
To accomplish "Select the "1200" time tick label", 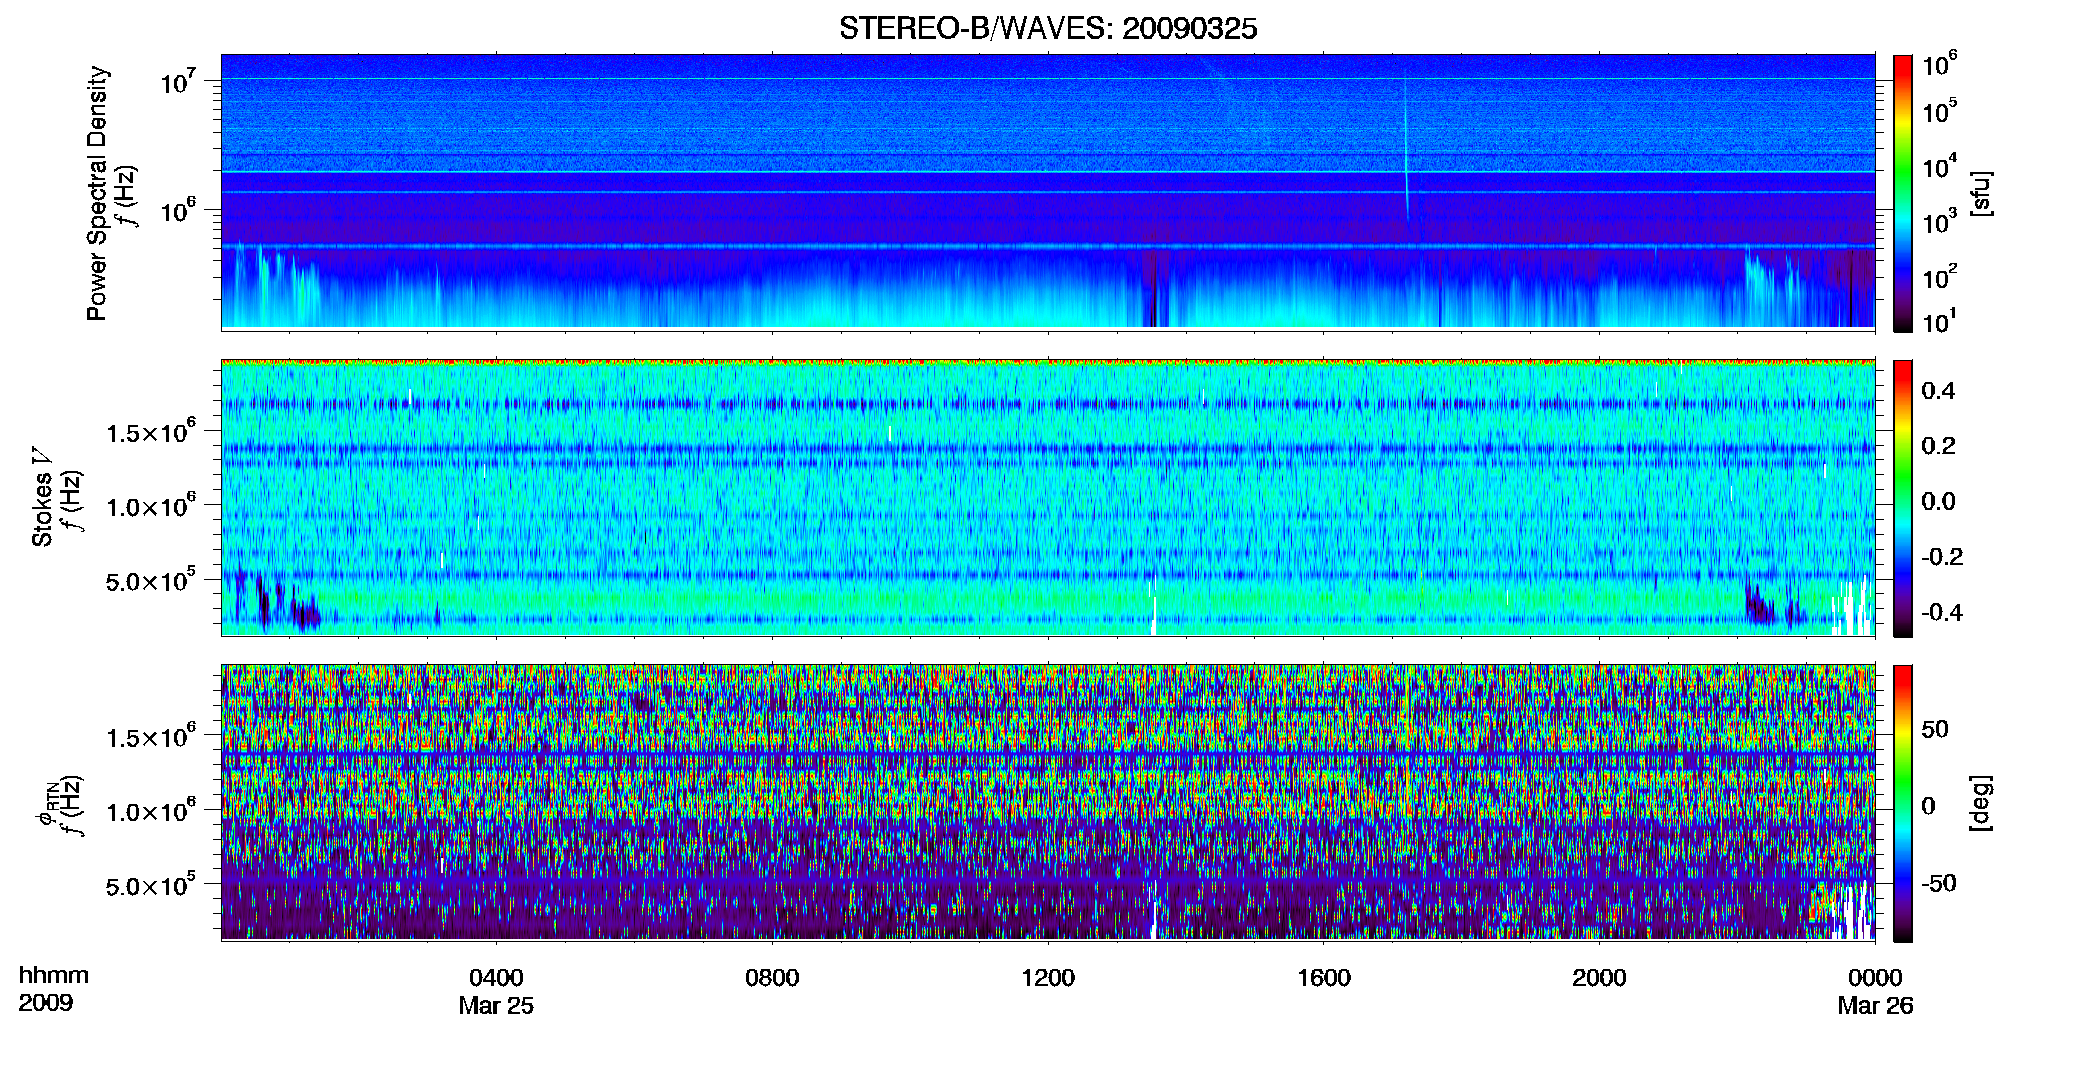I will click(x=1048, y=977).
